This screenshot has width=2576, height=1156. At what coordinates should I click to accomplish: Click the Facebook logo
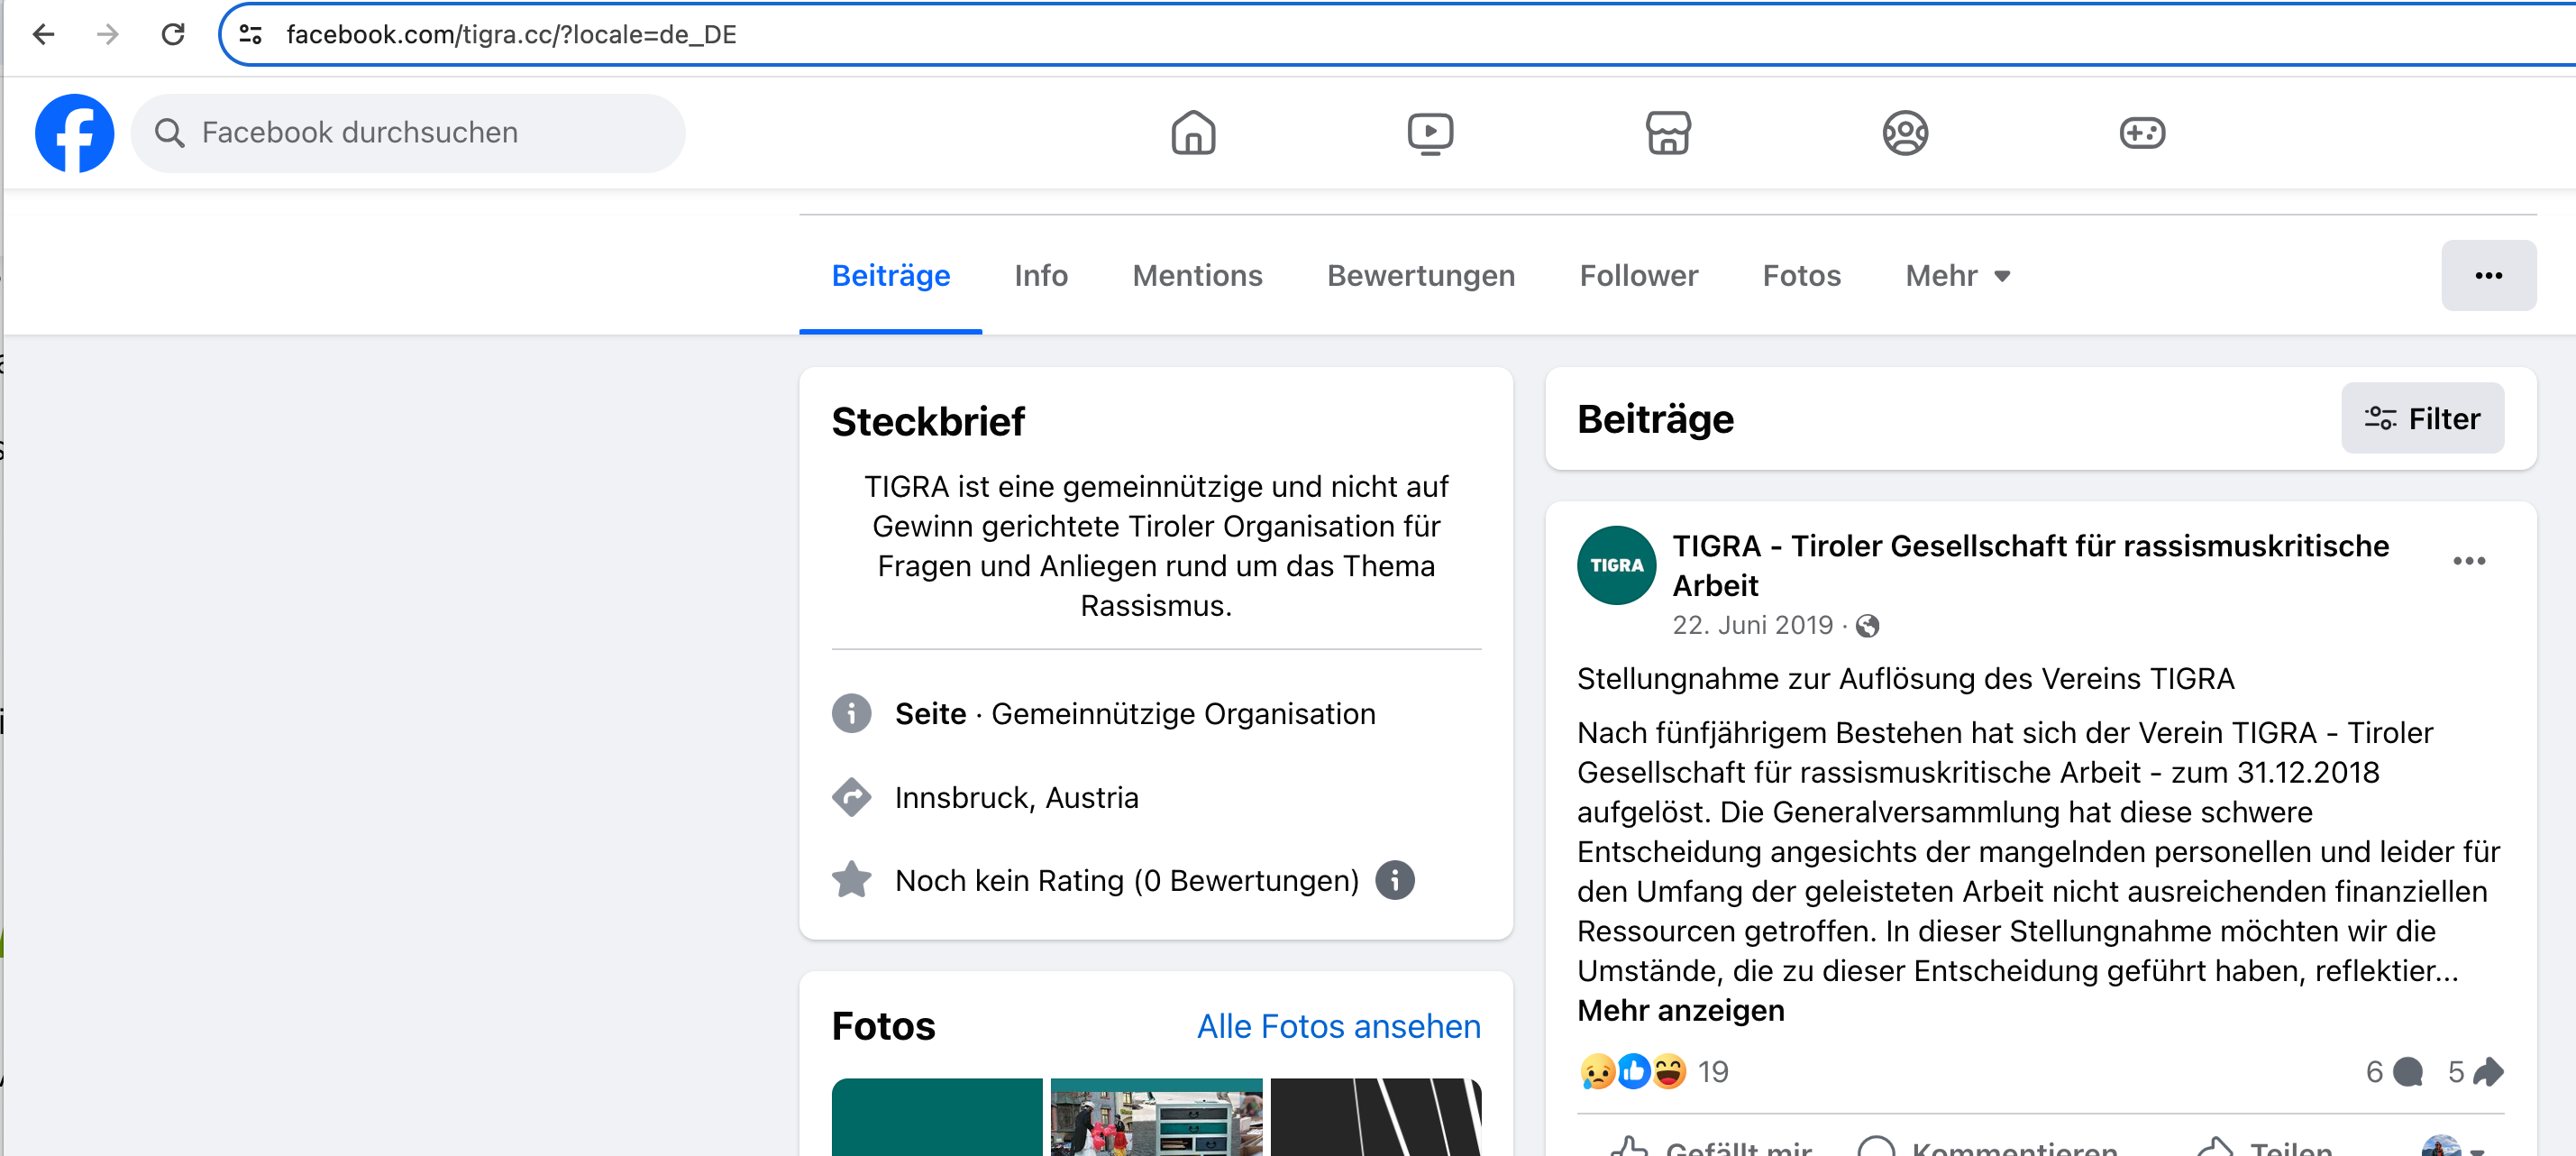click(x=74, y=133)
